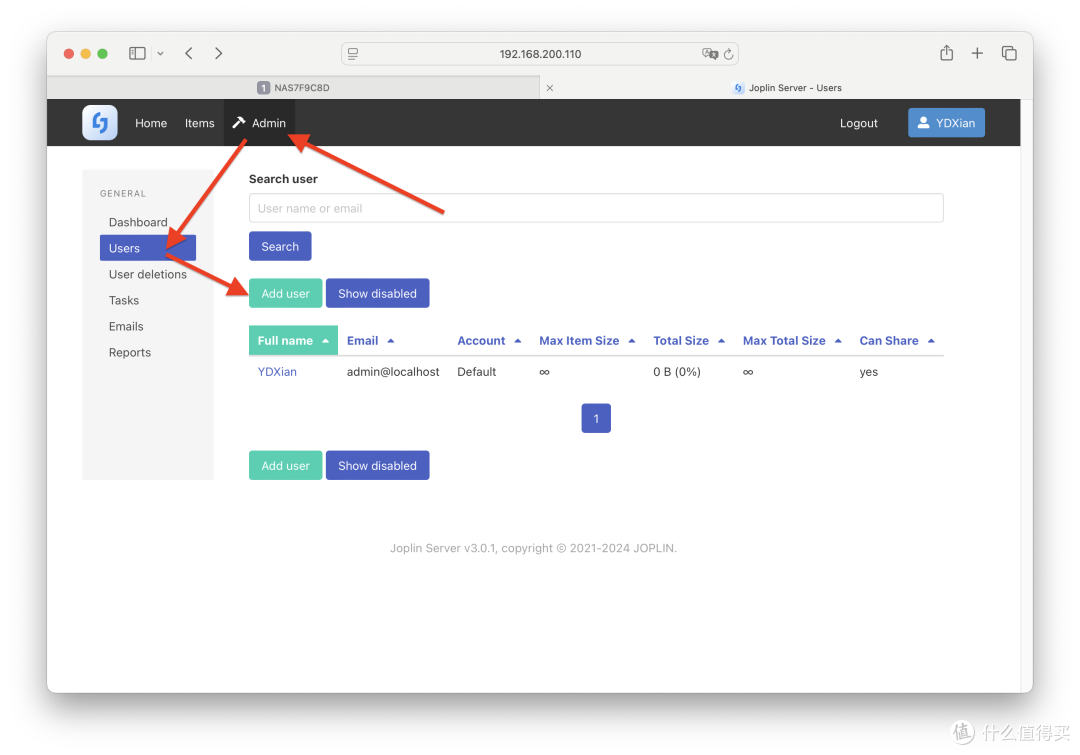1080x755 pixels.
Task: Click the GENERAL sidebar heading
Action: point(123,194)
